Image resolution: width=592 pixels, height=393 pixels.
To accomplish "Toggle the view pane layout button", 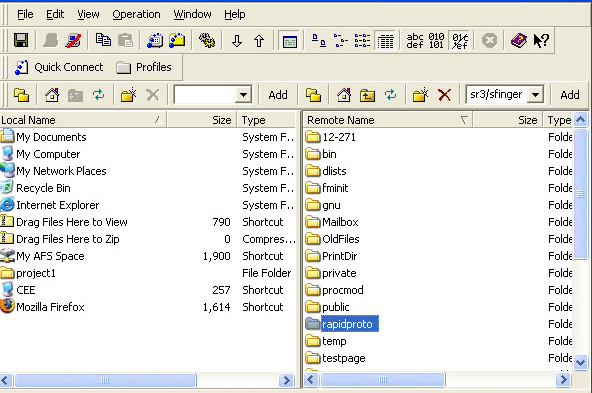I will coord(290,40).
